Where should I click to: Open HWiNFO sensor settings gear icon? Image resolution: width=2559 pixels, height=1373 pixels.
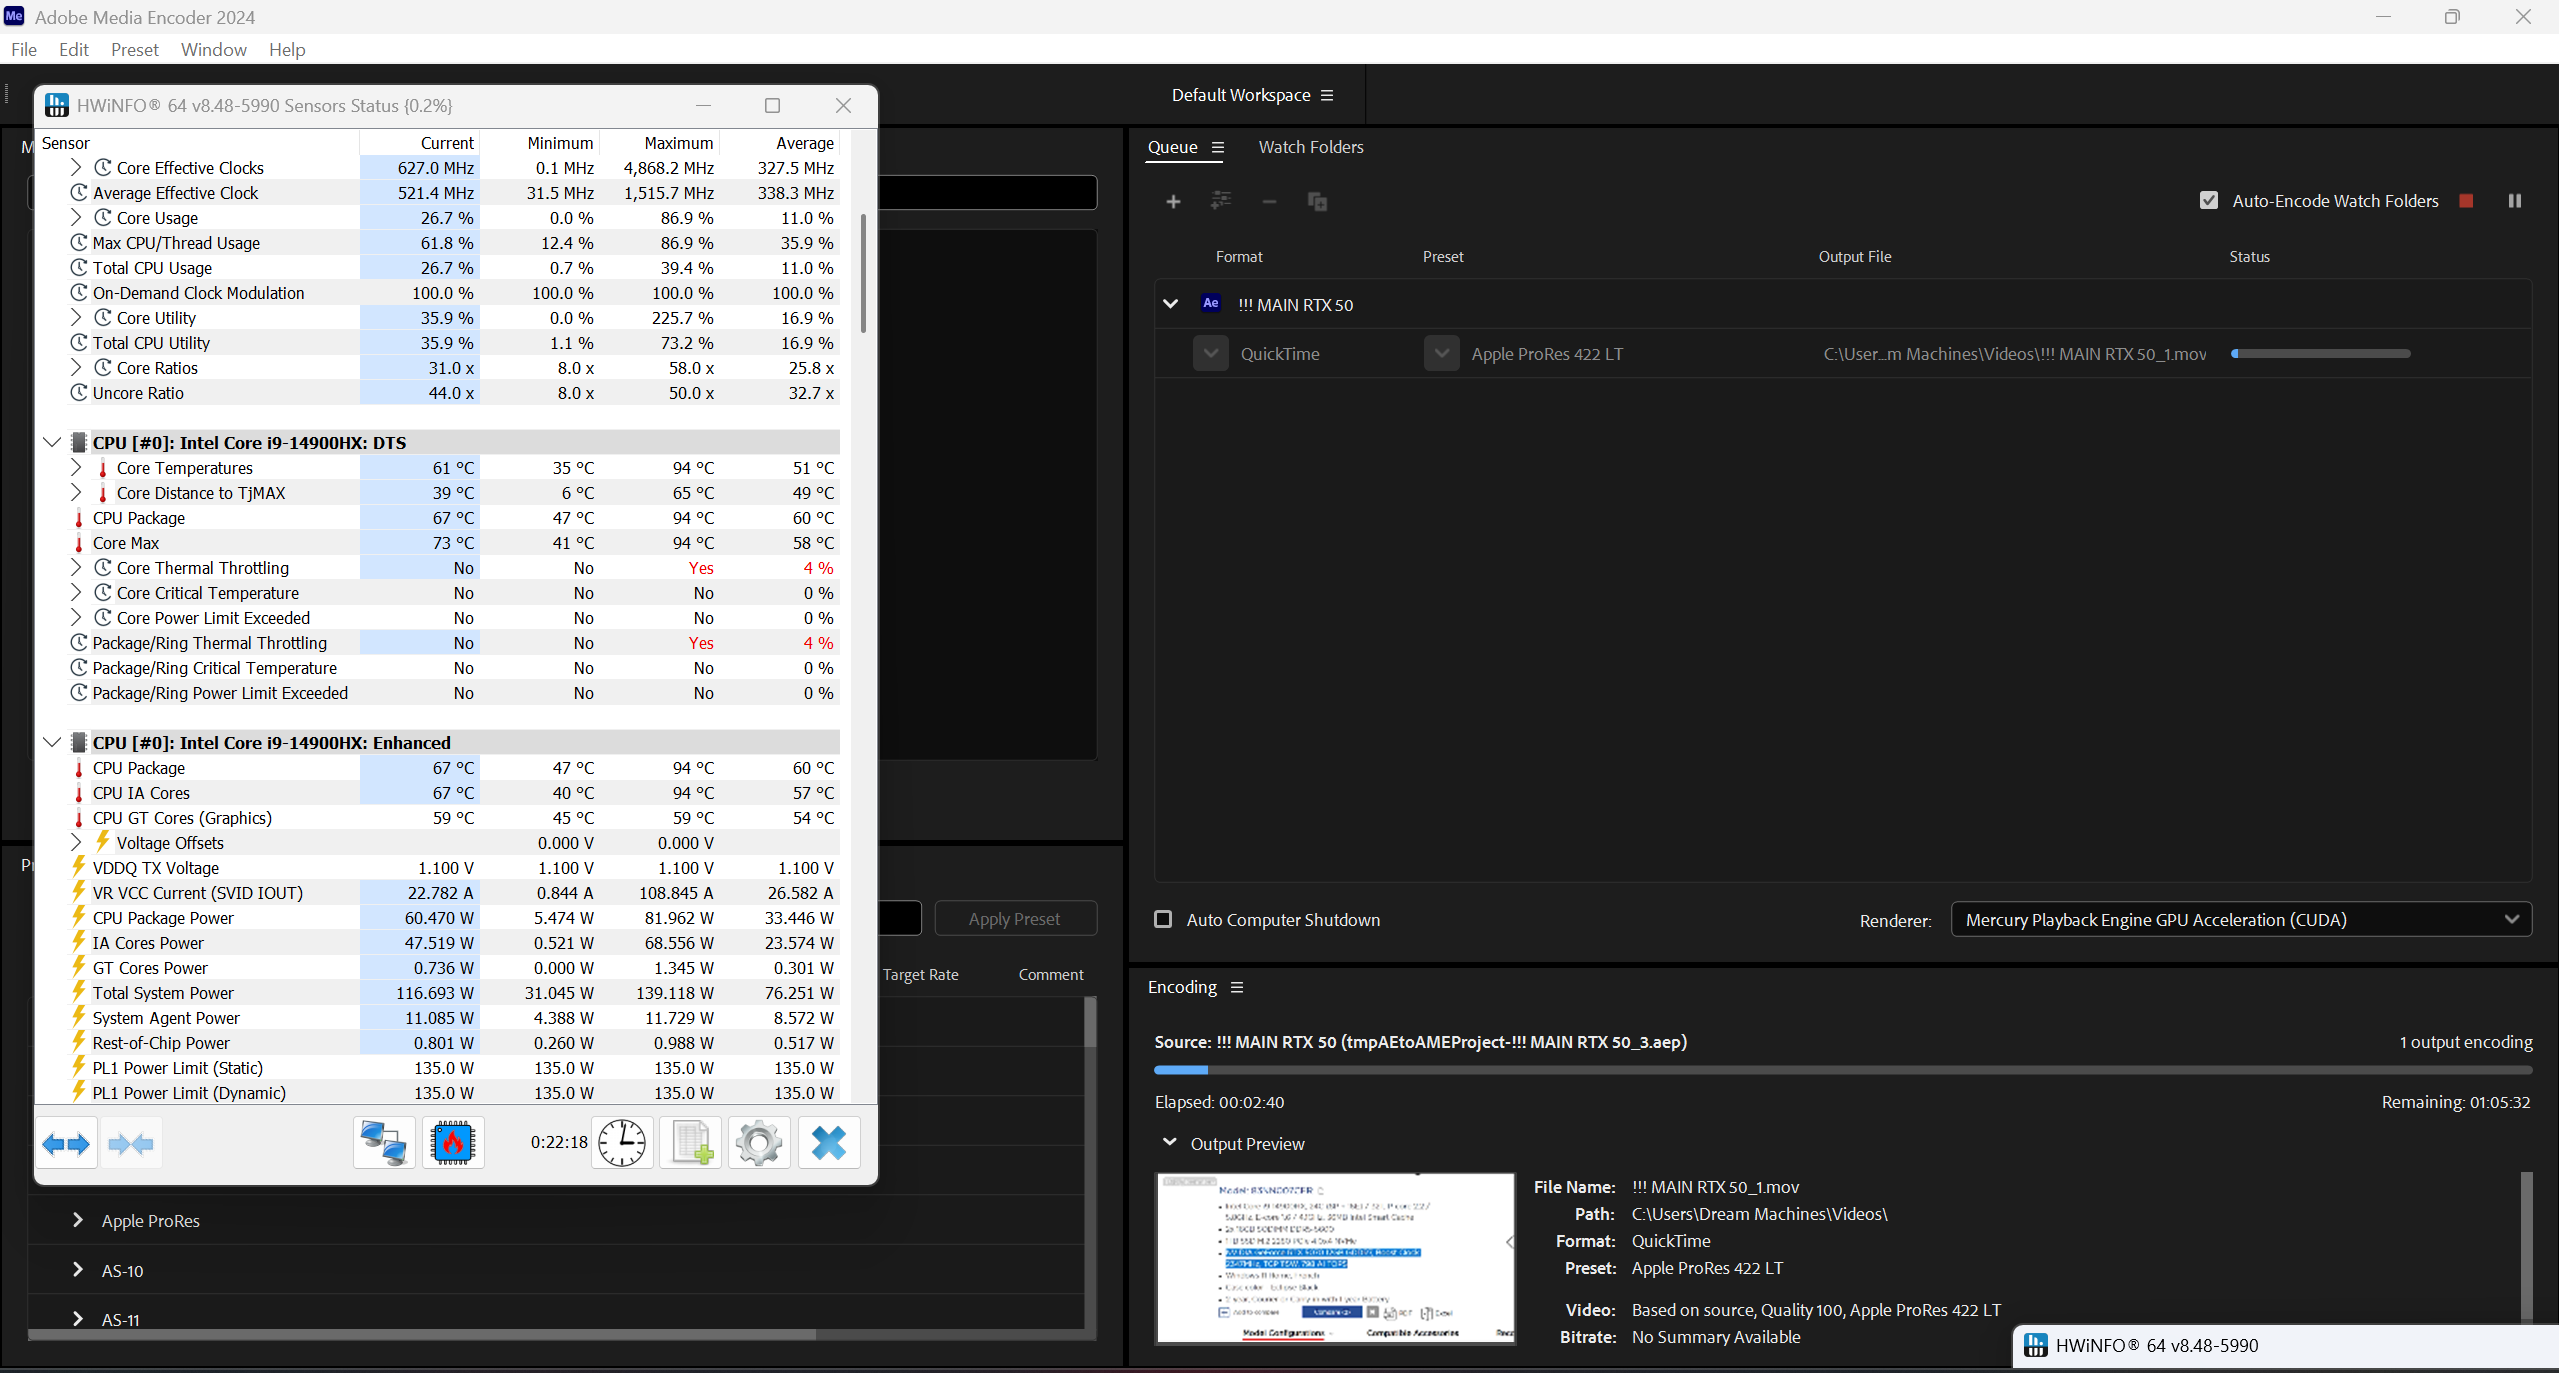759,1143
